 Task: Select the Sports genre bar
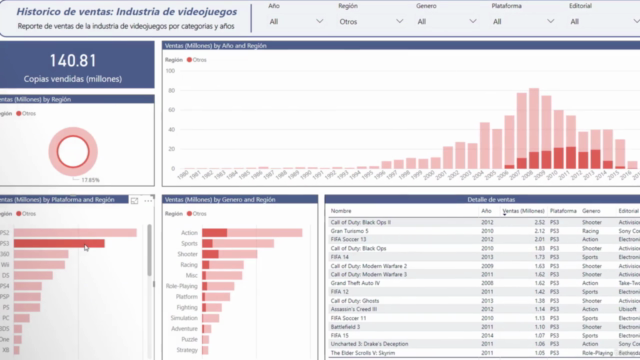(x=238, y=243)
